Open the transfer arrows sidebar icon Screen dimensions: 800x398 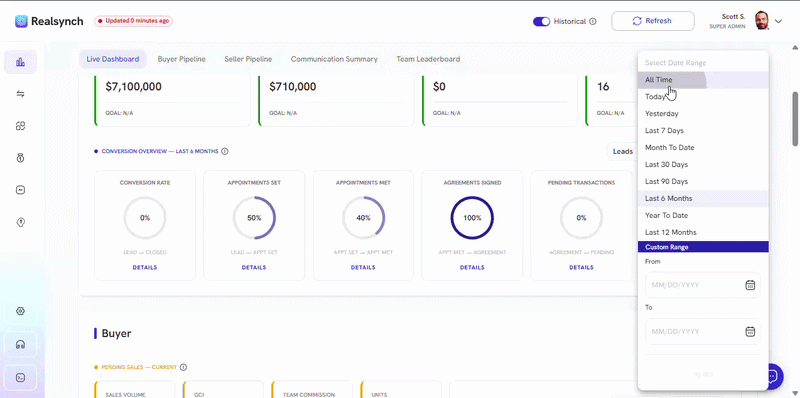(20, 94)
